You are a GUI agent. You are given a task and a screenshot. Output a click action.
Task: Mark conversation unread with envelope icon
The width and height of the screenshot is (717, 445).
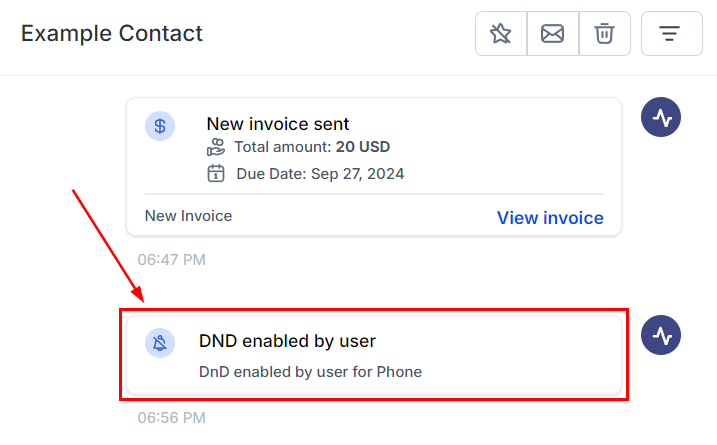coord(552,34)
